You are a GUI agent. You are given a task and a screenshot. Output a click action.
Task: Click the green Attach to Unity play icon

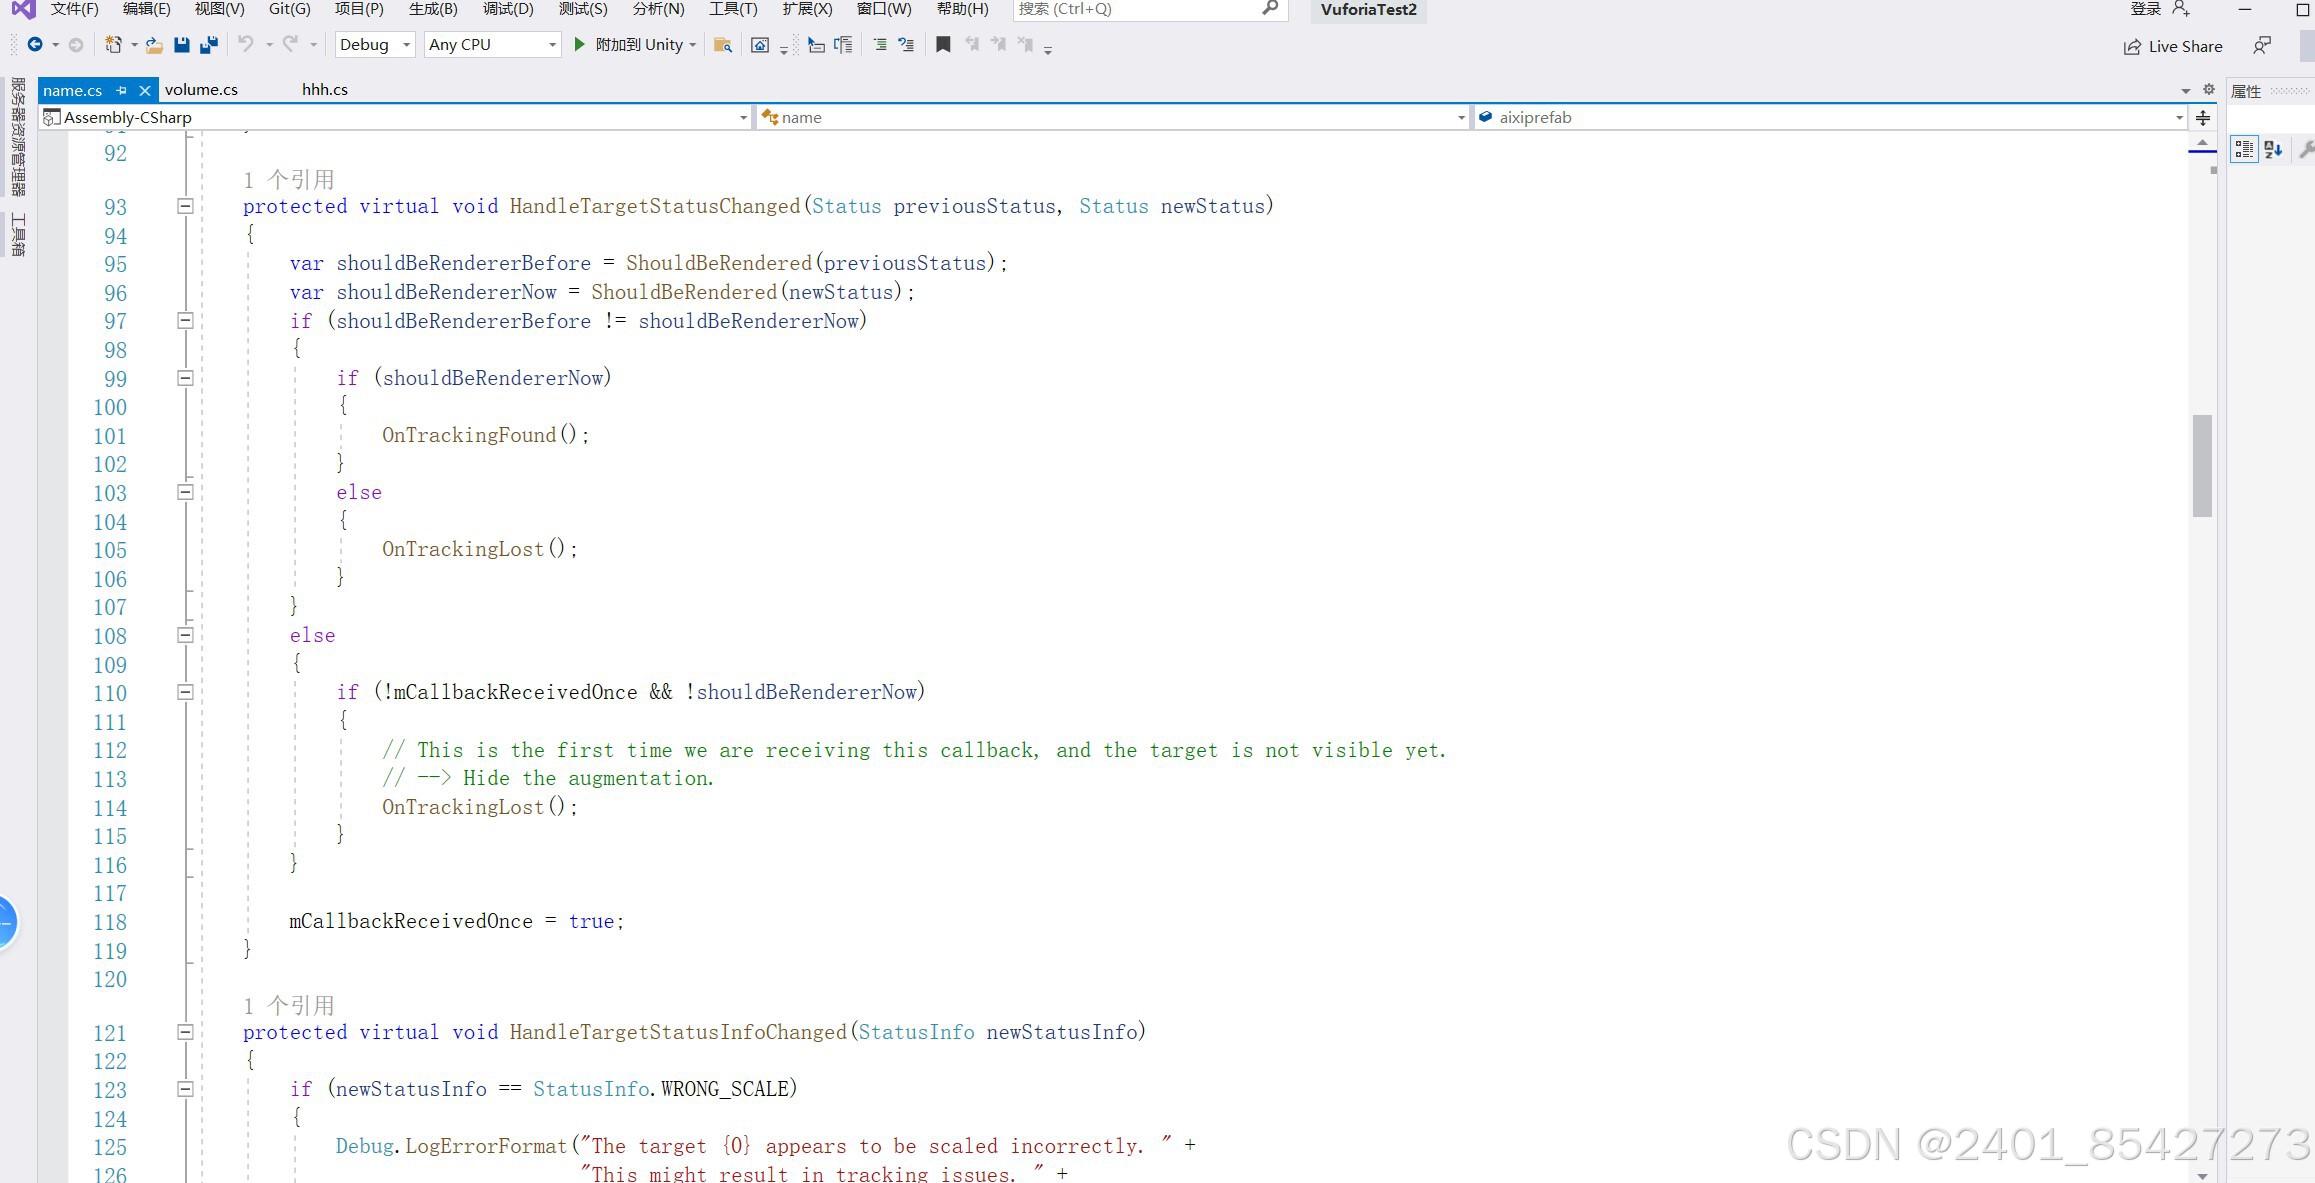[579, 45]
